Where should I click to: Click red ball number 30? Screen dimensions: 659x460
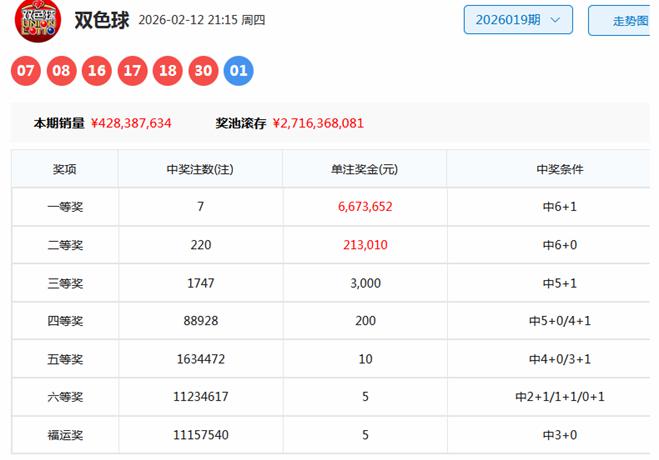point(203,71)
